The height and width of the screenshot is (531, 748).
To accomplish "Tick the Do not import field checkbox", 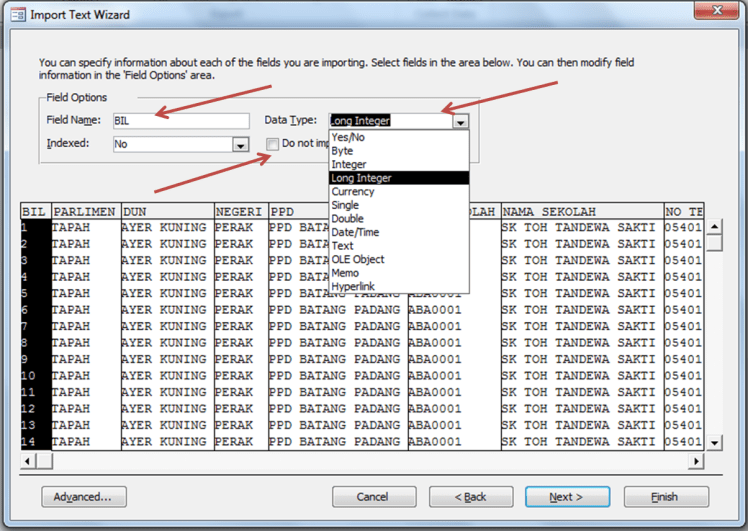I will [x=272, y=144].
